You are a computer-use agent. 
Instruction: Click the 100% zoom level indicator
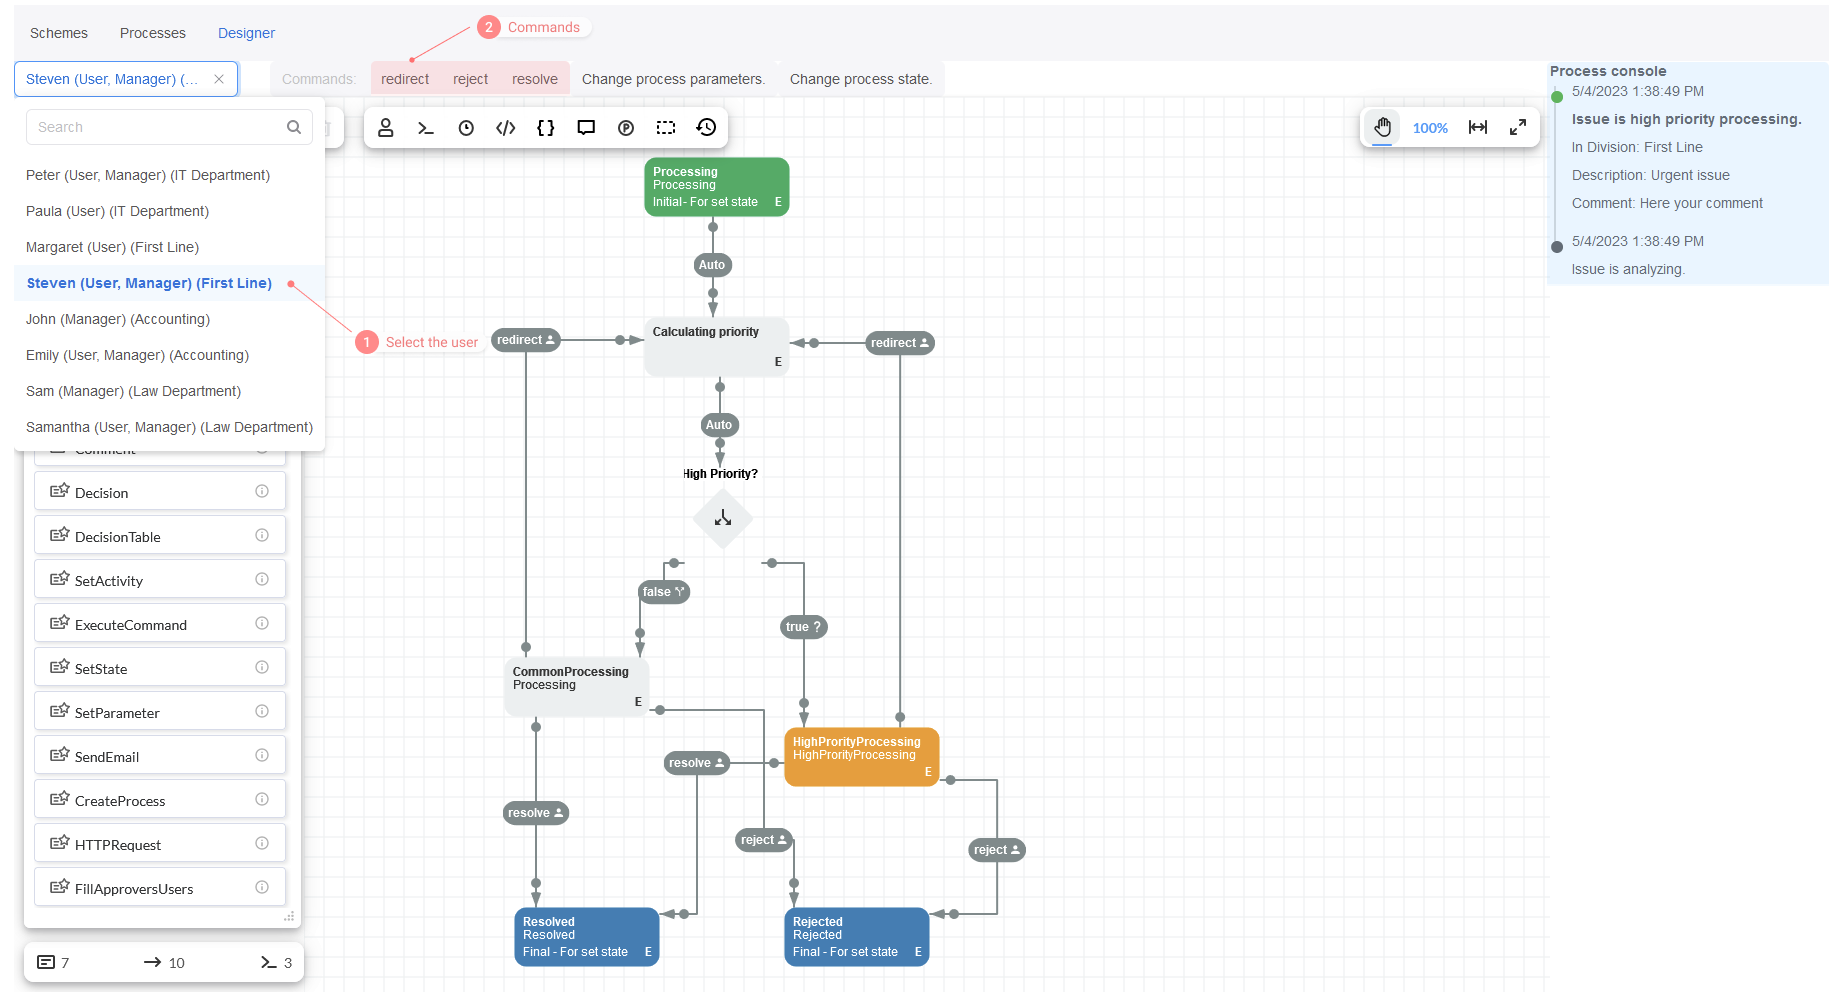(x=1430, y=128)
